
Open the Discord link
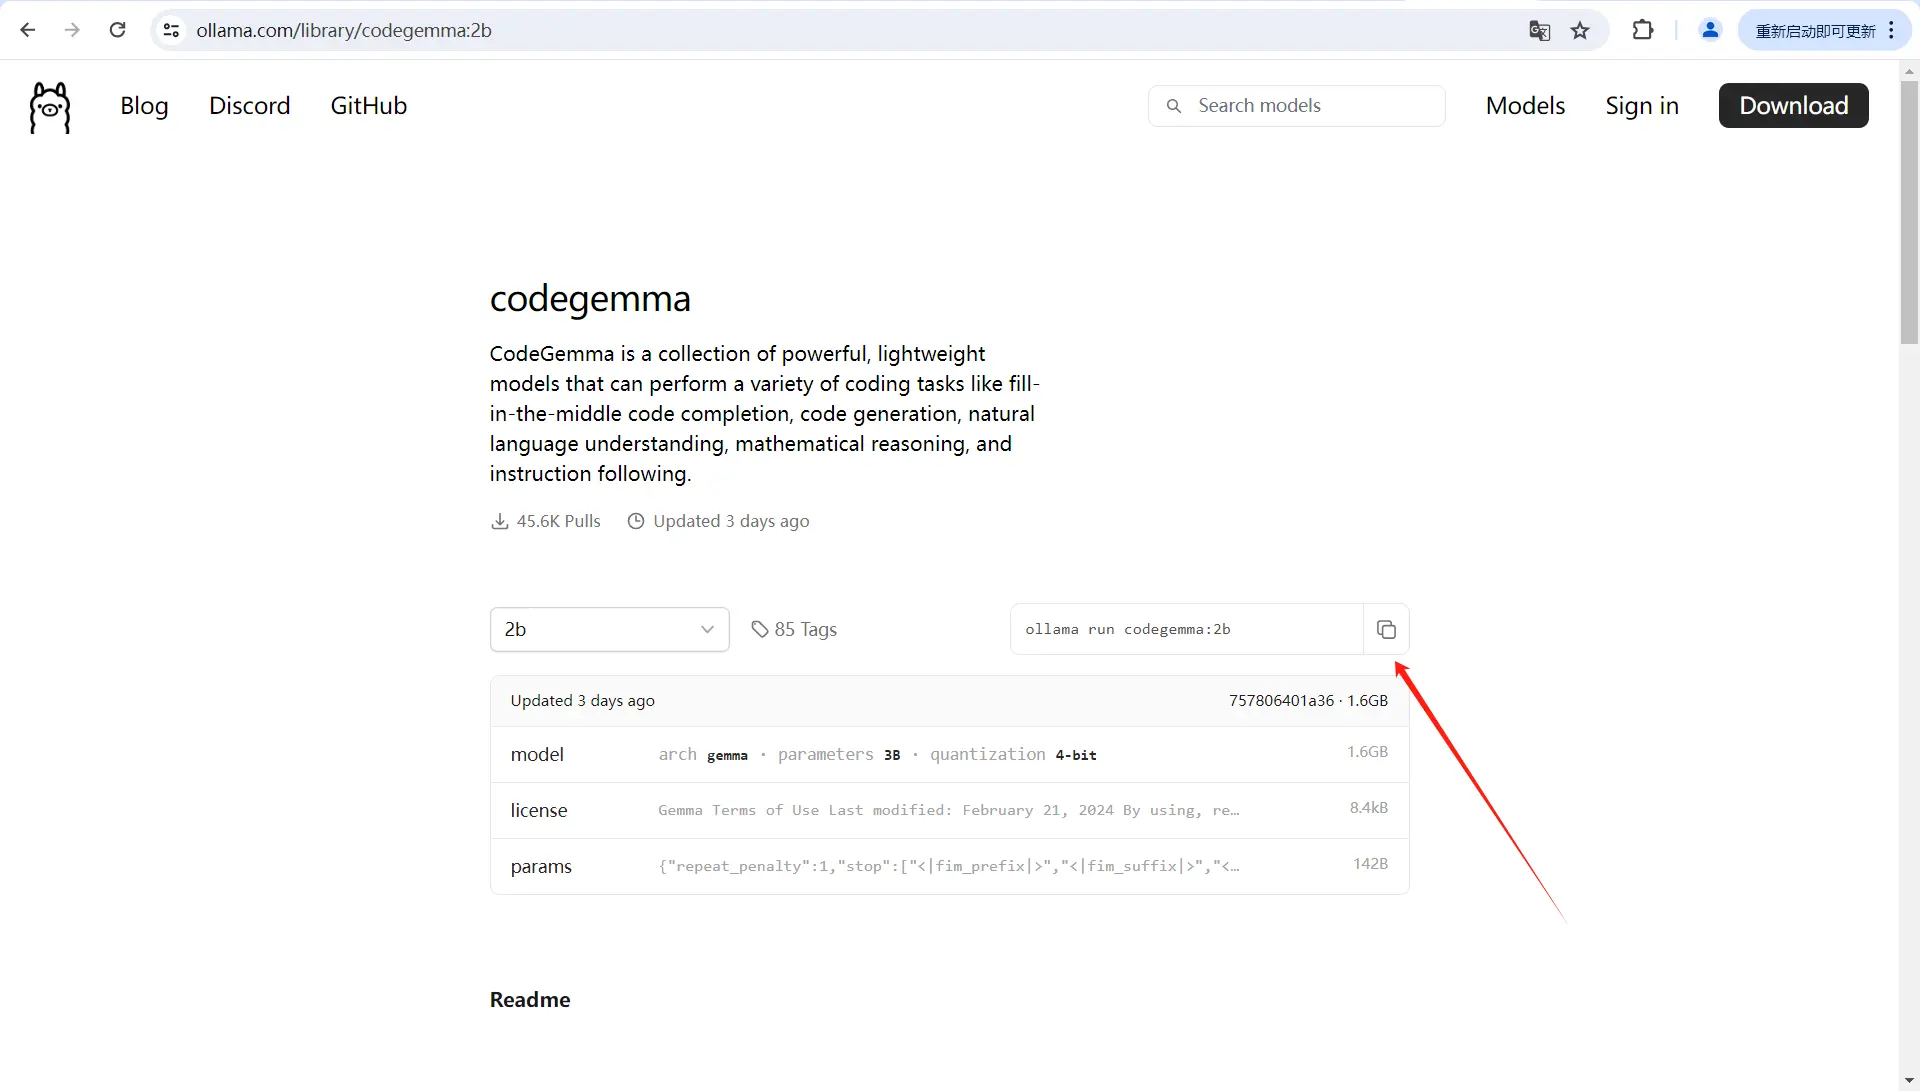click(249, 106)
